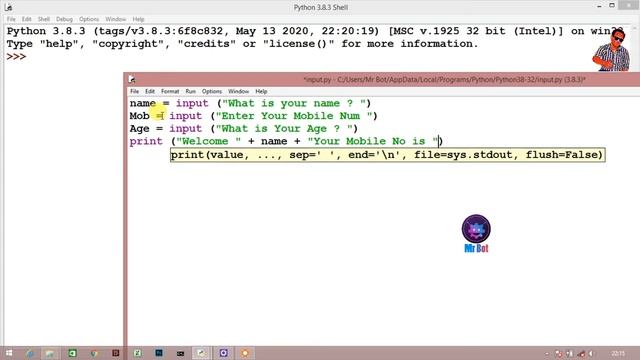This screenshot has height=360, width=640.
Task: Click the input.py editor window title icon
Action: tap(132, 79)
